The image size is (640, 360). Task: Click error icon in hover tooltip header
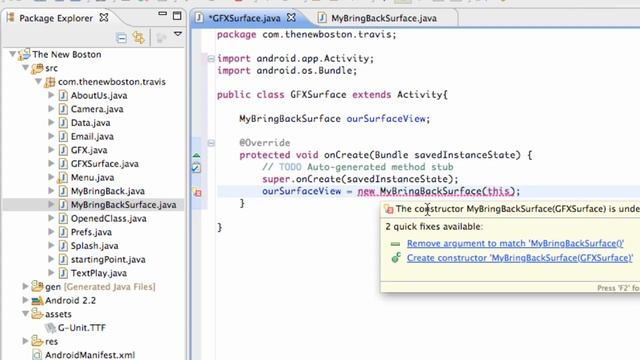tap(389, 209)
